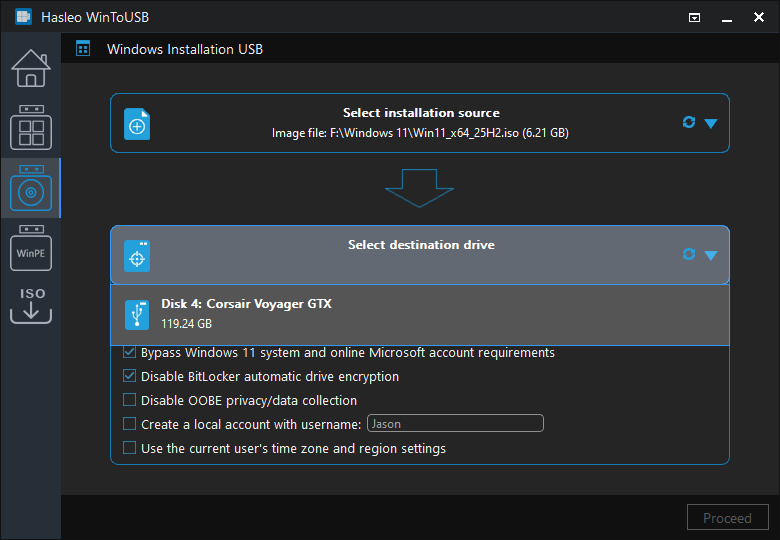The image size is (780, 540).
Task: Click the destination drive target icon
Action: [x=137, y=256]
